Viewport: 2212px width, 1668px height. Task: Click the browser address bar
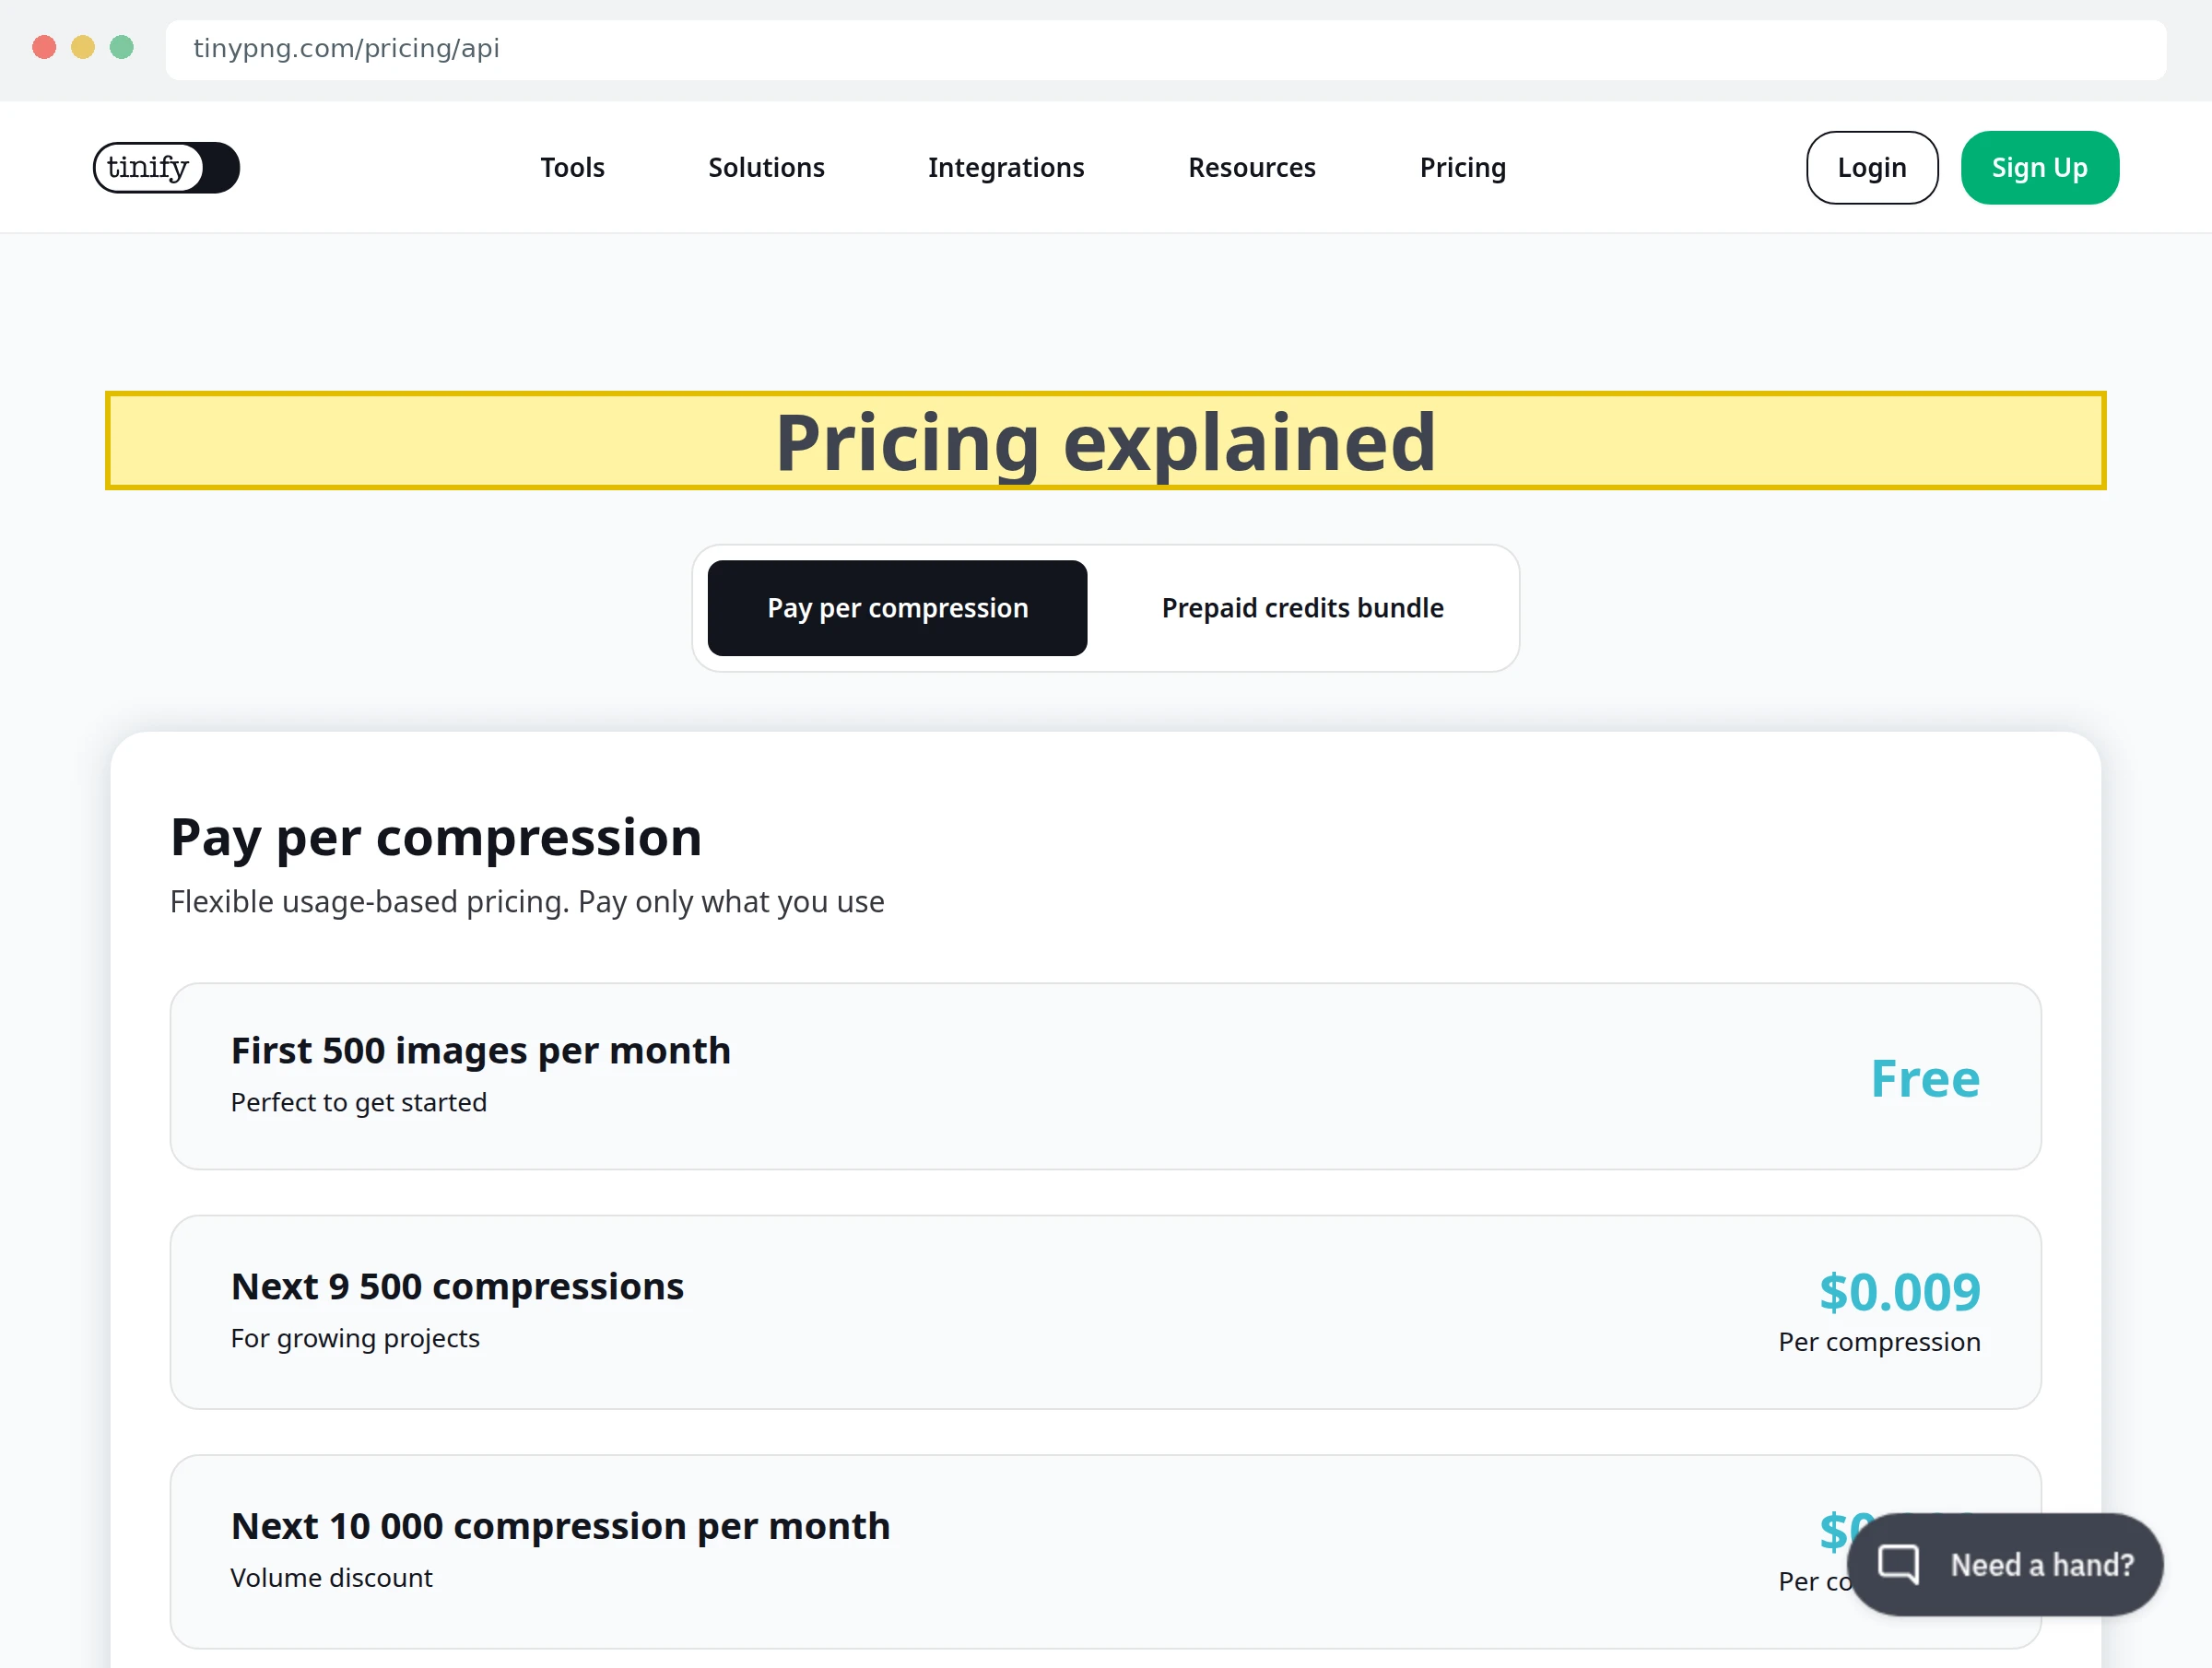[1166, 49]
